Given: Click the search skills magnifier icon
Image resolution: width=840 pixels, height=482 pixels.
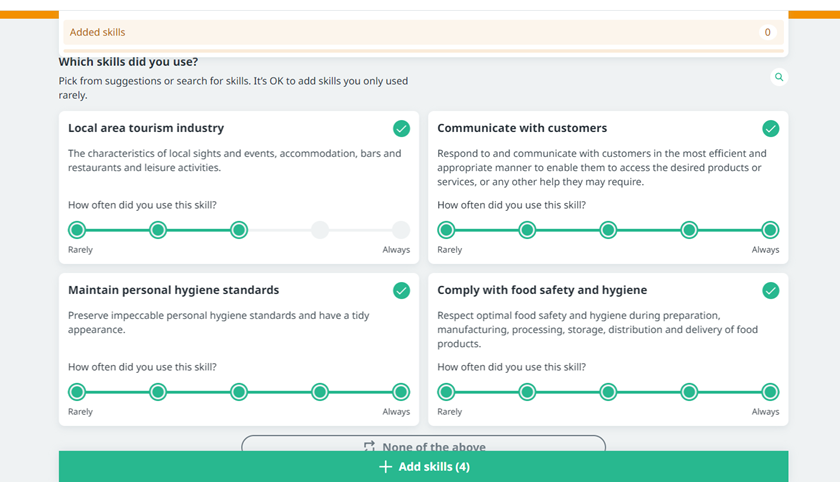Looking at the screenshot, I should point(779,77).
